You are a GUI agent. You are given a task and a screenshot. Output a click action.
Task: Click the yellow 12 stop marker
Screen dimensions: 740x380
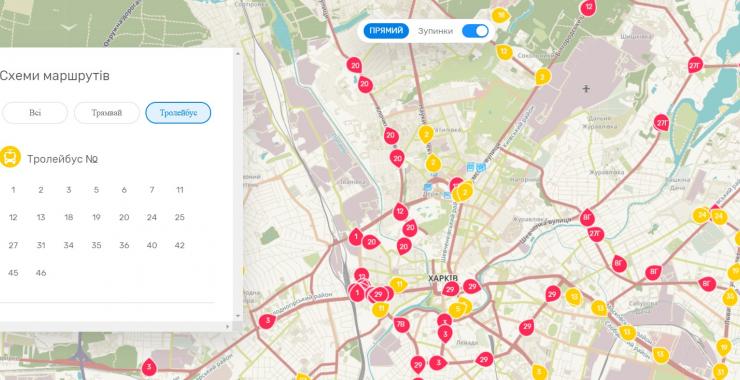tap(505, 51)
